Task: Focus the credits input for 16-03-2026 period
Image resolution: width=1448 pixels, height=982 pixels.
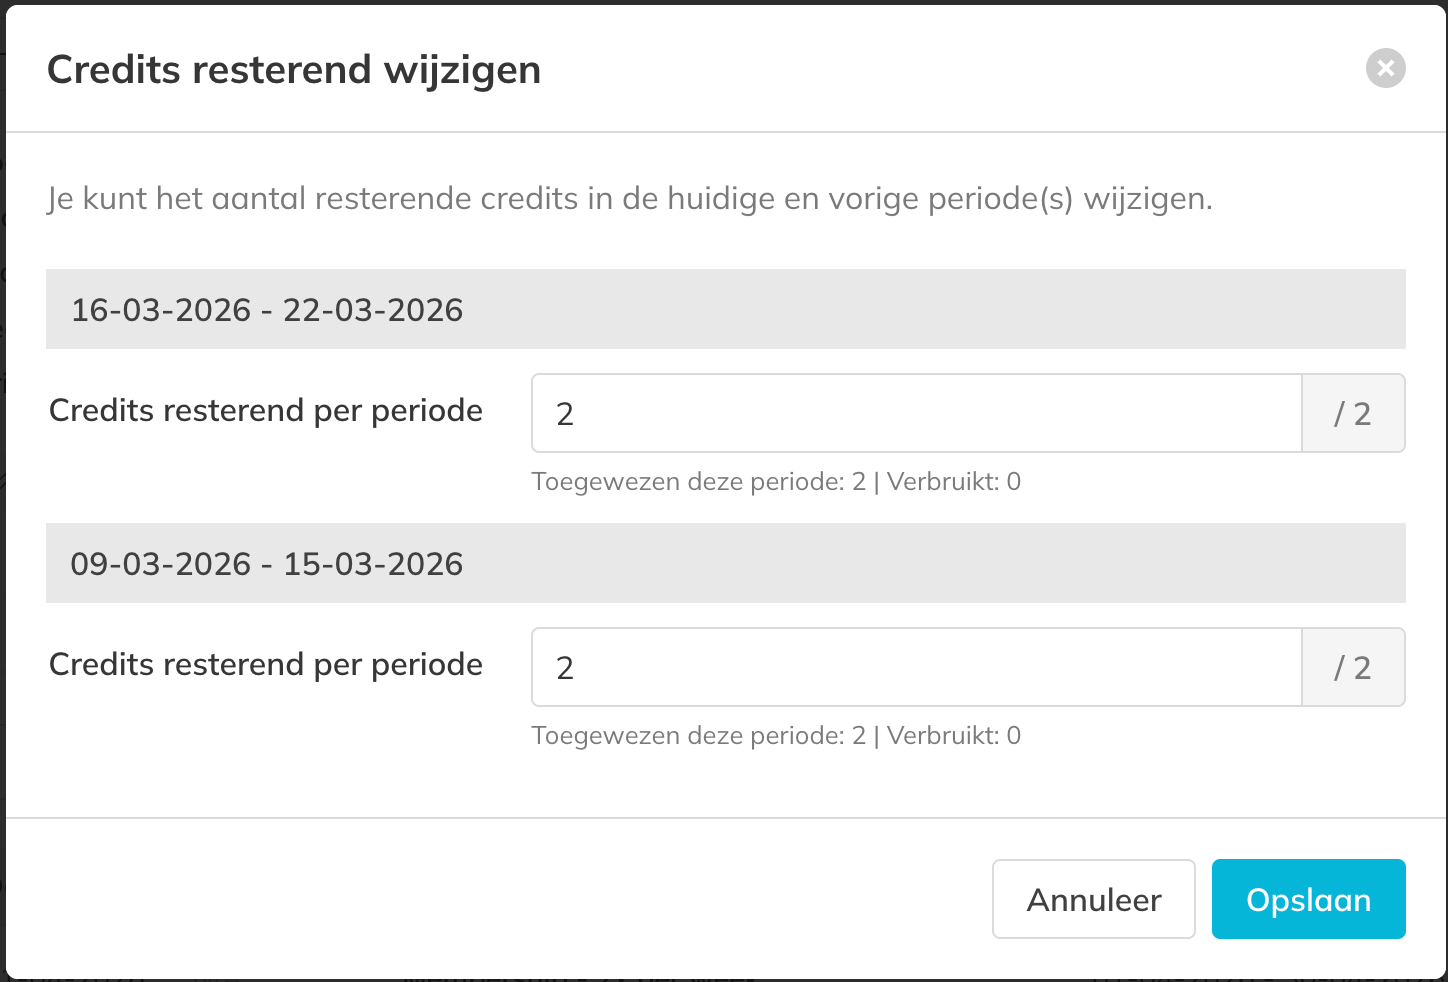Action: click(x=916, y=413)
